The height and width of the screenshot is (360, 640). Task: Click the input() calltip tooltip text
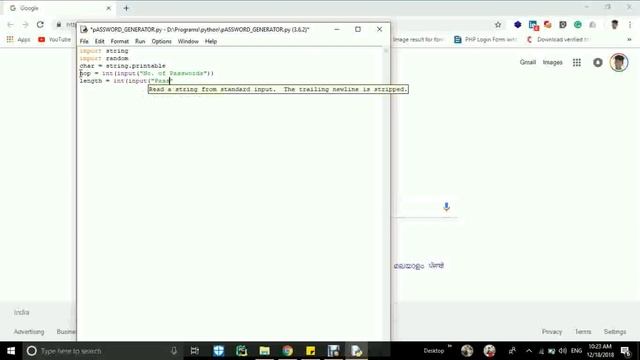click(278, 89)
